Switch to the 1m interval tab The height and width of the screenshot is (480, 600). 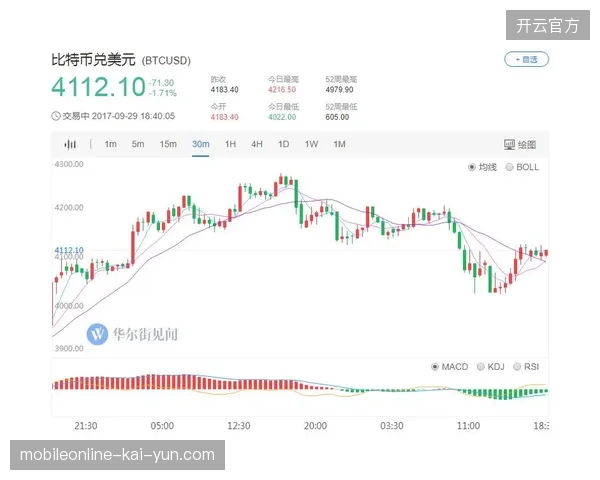pyautogui.click(x=111, y=144)
